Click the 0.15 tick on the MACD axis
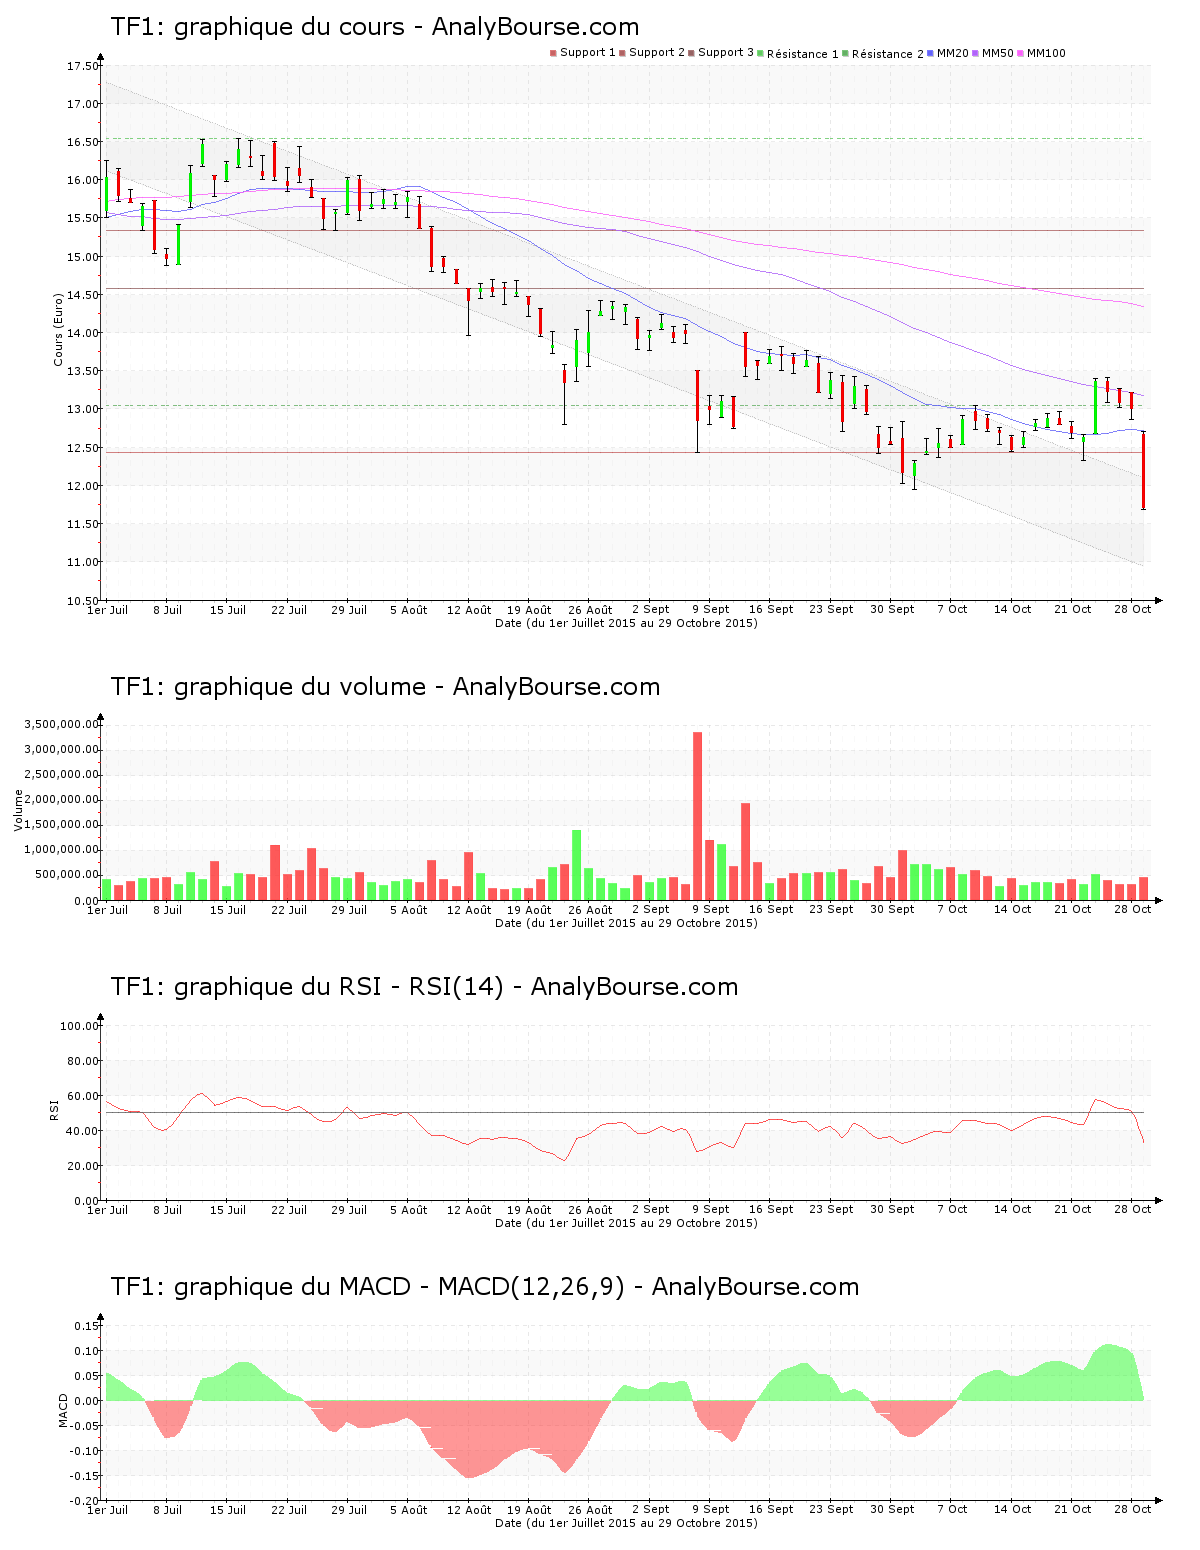1200x1550 pixels. (87, 1326)
